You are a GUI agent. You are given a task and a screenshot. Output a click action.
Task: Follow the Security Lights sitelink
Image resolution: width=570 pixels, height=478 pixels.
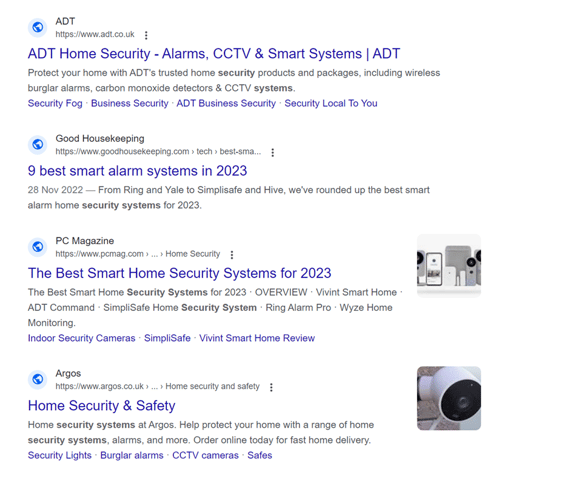[x=60, y=455]
